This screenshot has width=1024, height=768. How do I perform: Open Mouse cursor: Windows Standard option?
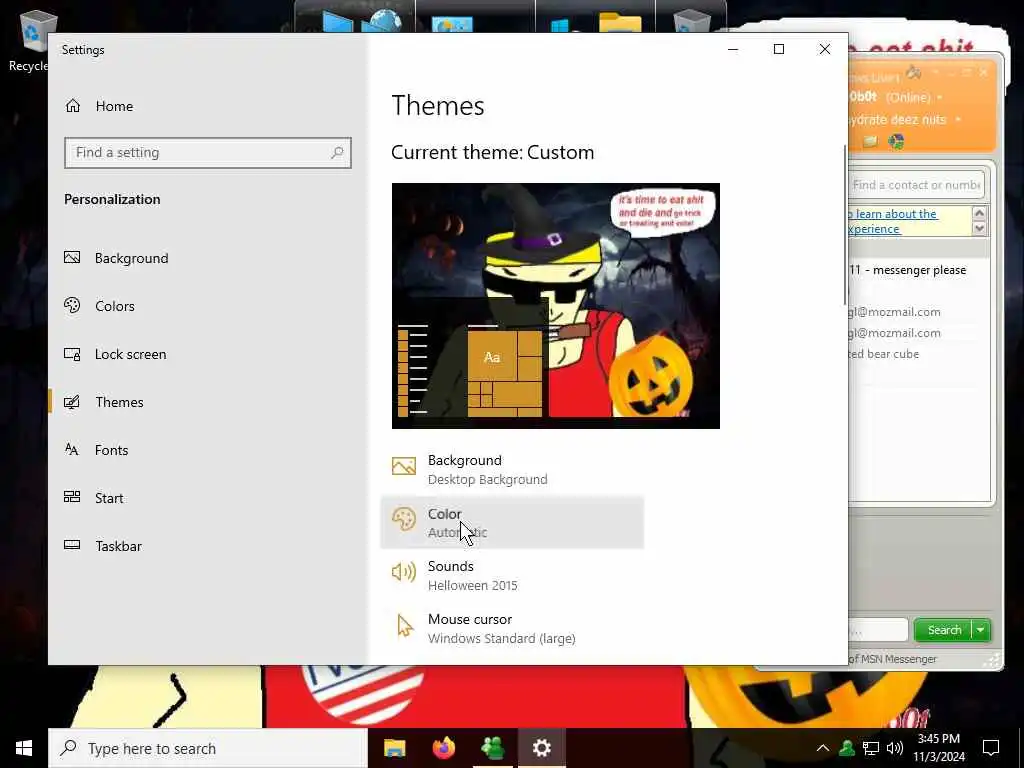click(512, 628)
